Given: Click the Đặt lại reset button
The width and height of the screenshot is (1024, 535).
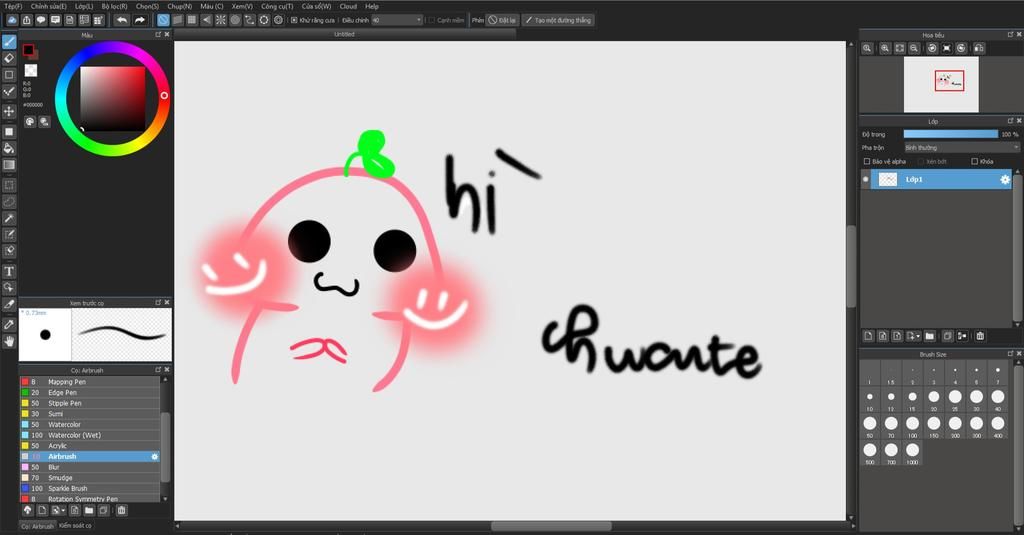Looking at the screenshot, I should (x=502, y=20).
